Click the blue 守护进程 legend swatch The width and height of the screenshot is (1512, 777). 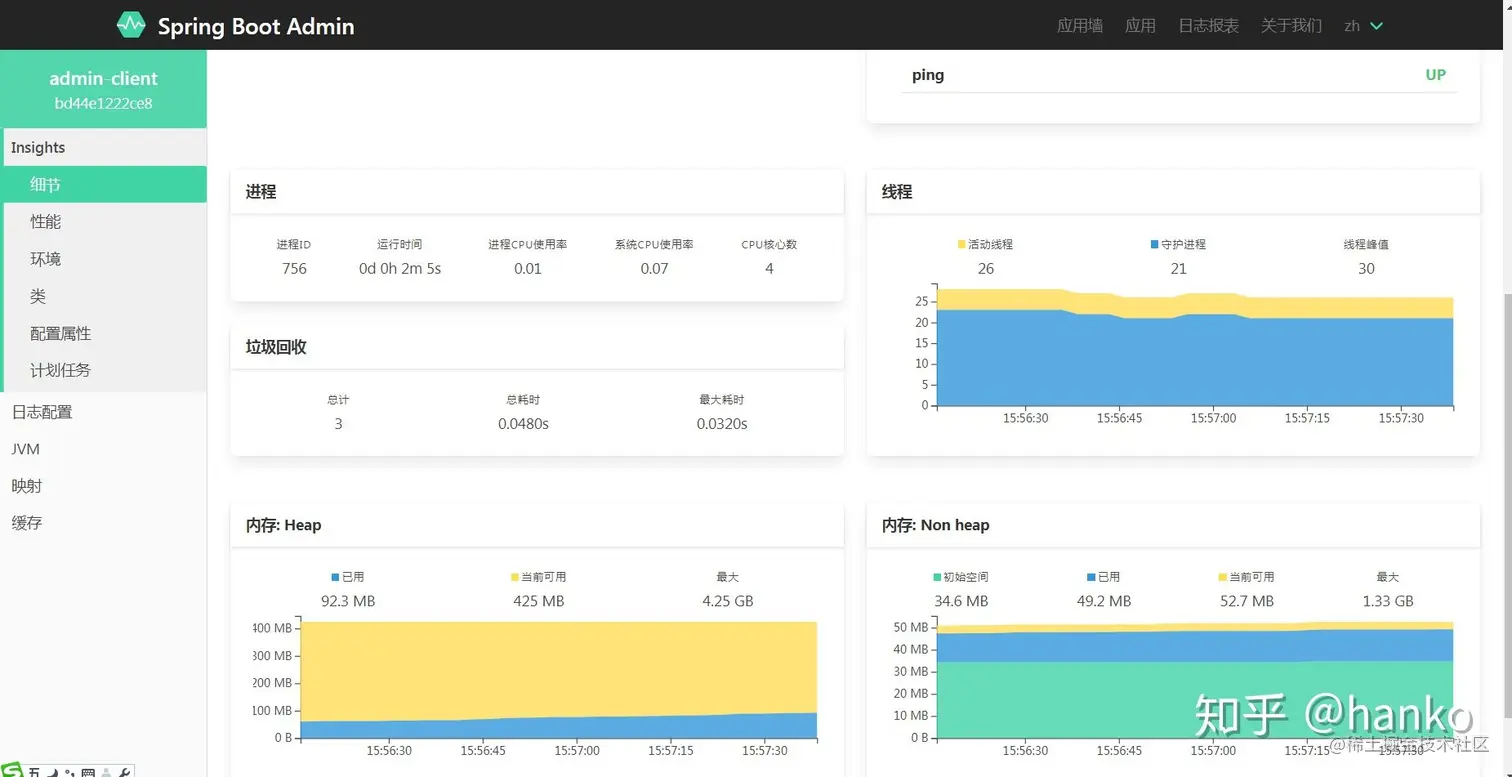point(1155,244)
